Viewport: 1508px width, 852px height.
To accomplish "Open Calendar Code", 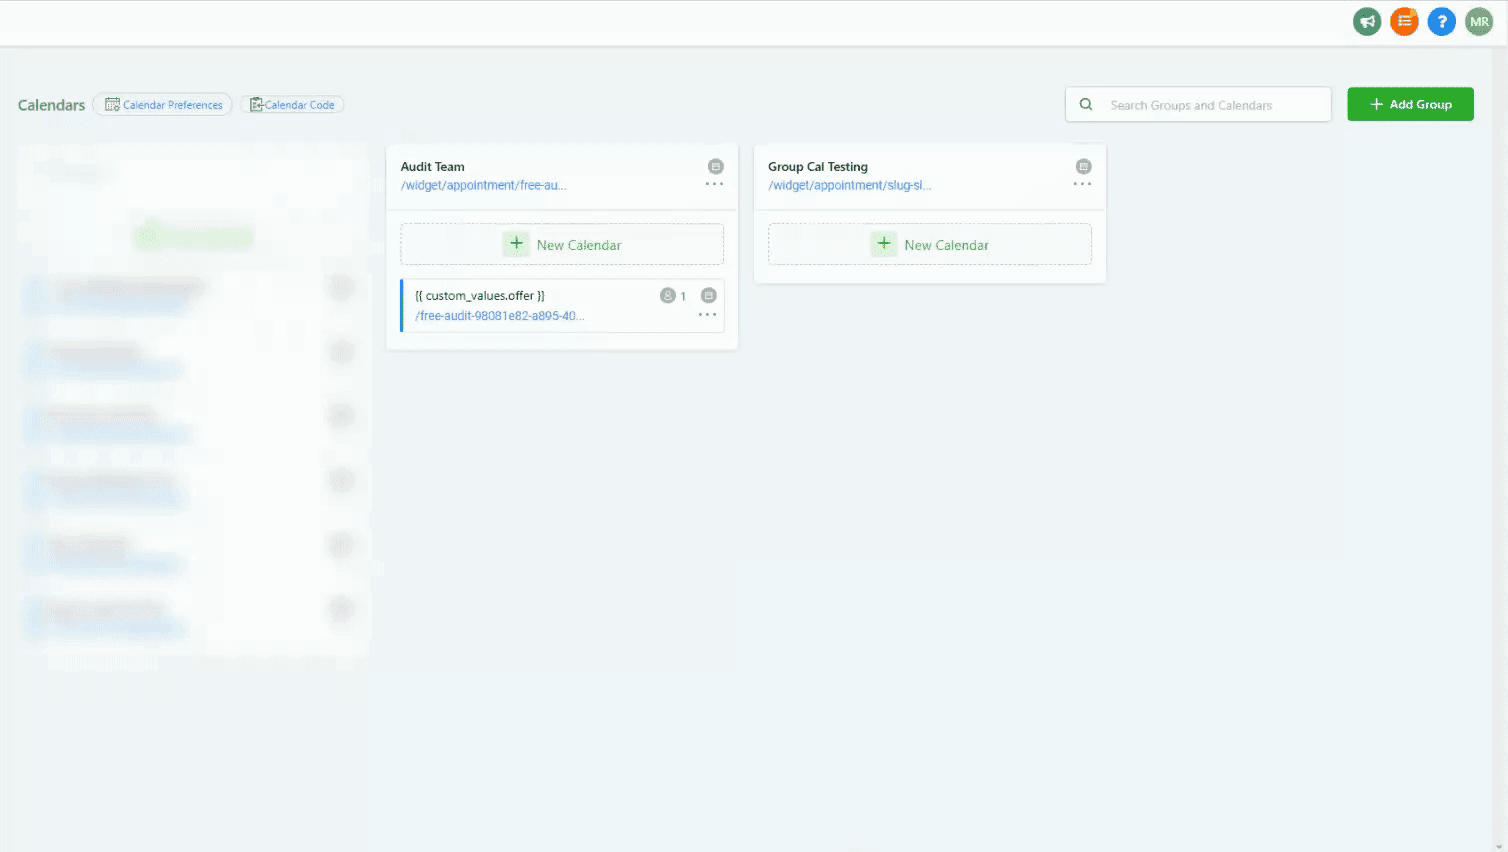I will pyautogui.click(x=292, y=104).
